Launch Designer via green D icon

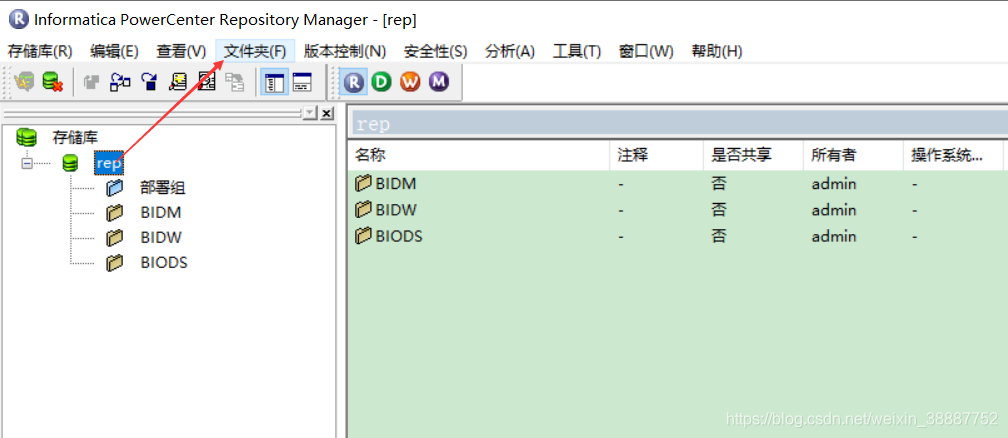point(382,82)
